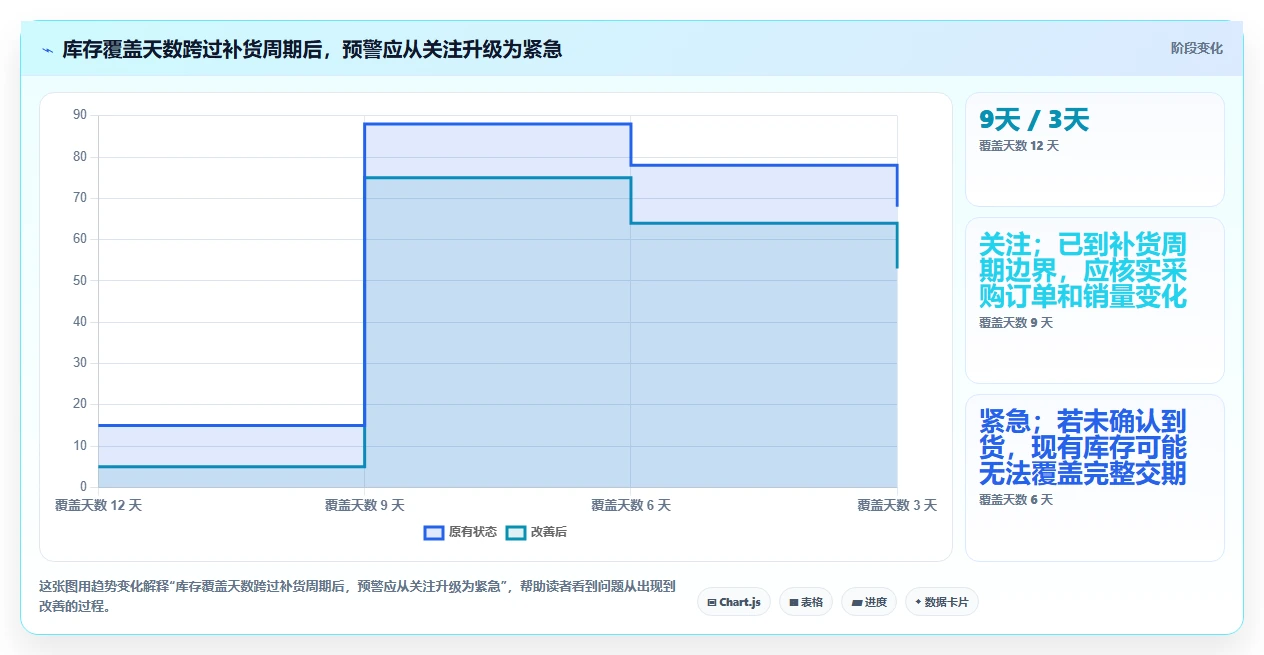Viewport: 1264px width, 655px height.
Task: Click the card caption 覆盖天数 12 天
Action: (1019, 145)
